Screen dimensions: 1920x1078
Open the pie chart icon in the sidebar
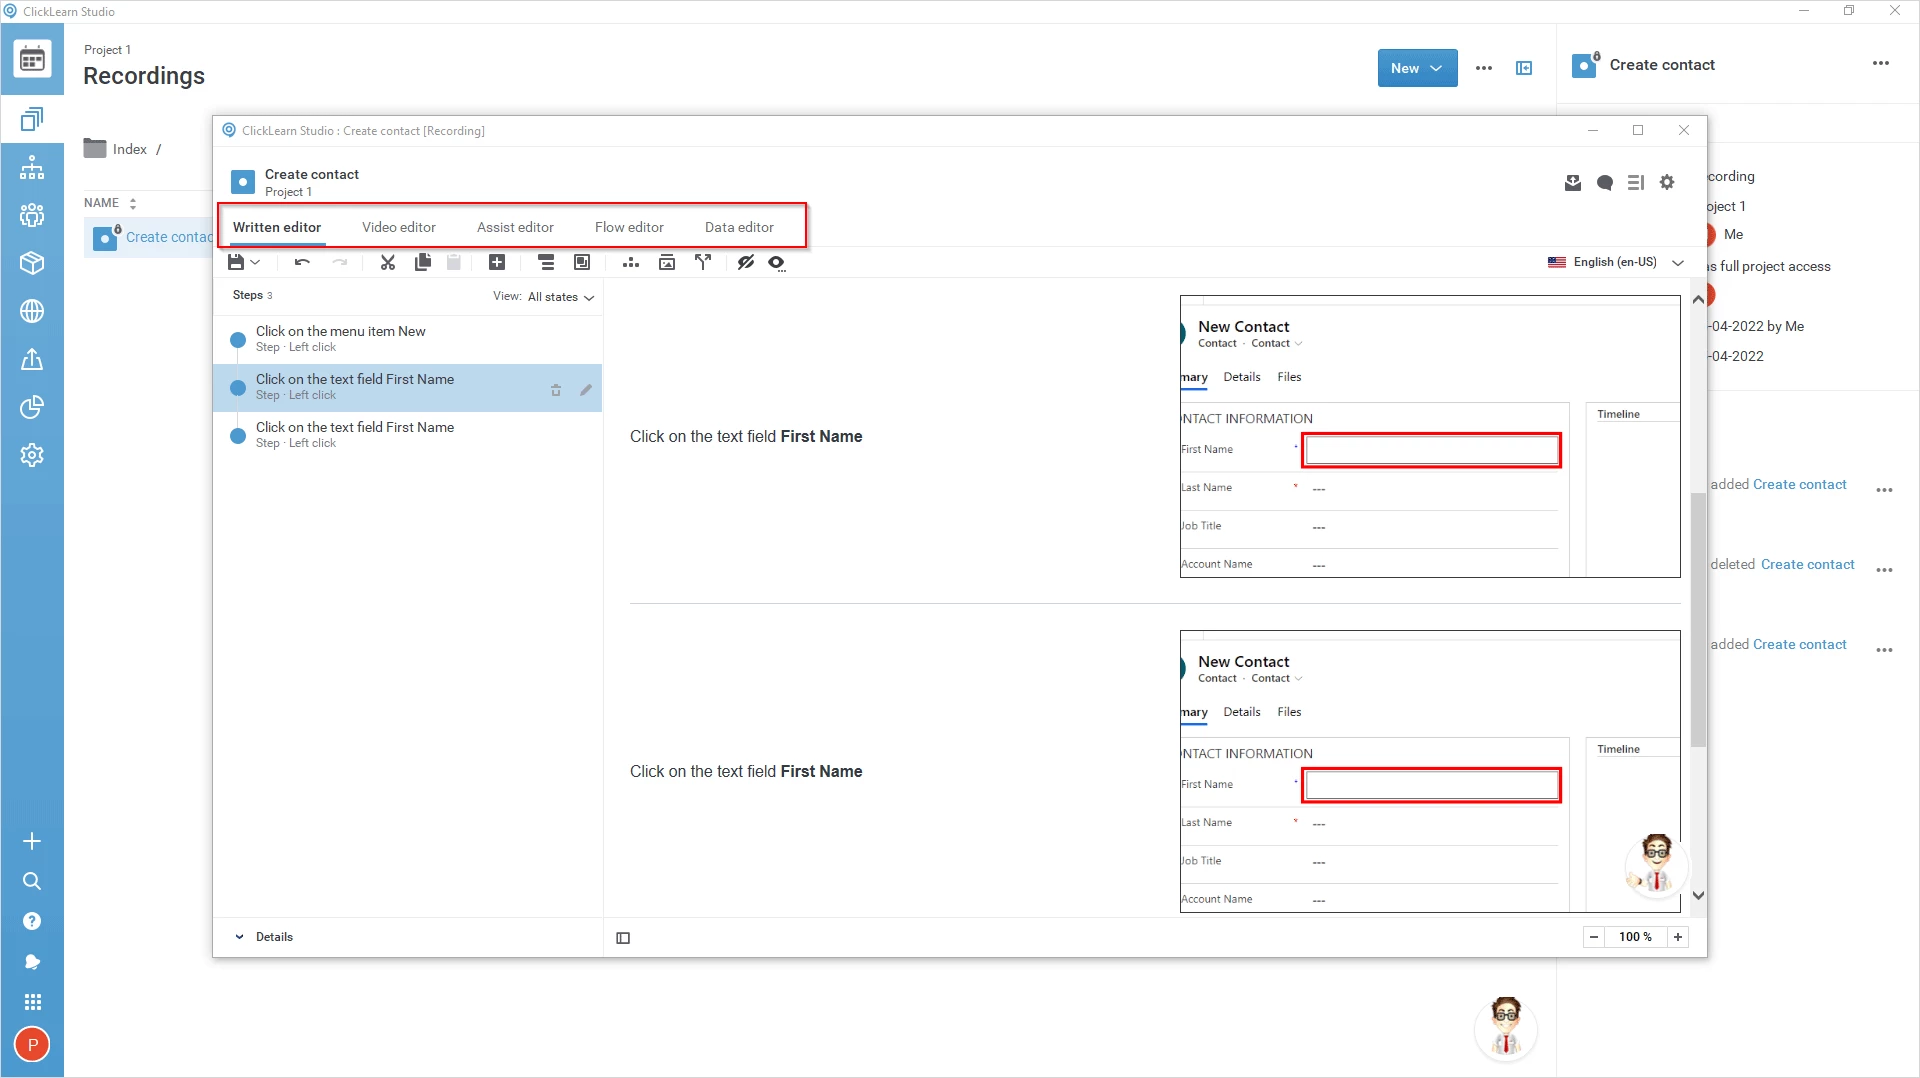click(x=32, y=407)
